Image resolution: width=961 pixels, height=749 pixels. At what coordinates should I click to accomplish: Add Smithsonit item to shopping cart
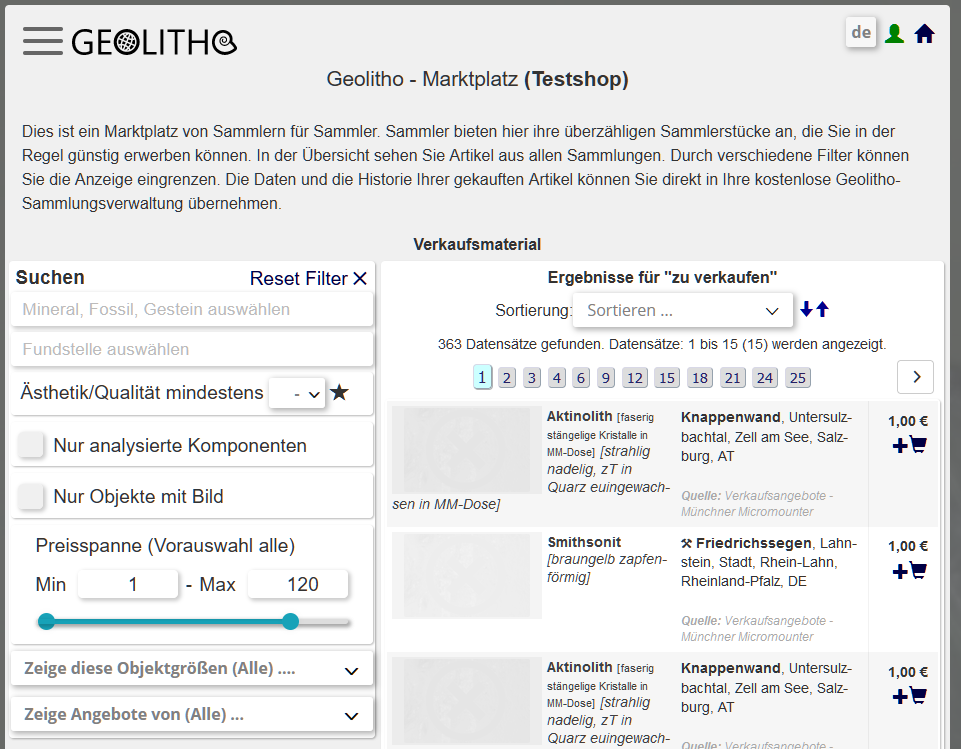(x=909, y=571)
